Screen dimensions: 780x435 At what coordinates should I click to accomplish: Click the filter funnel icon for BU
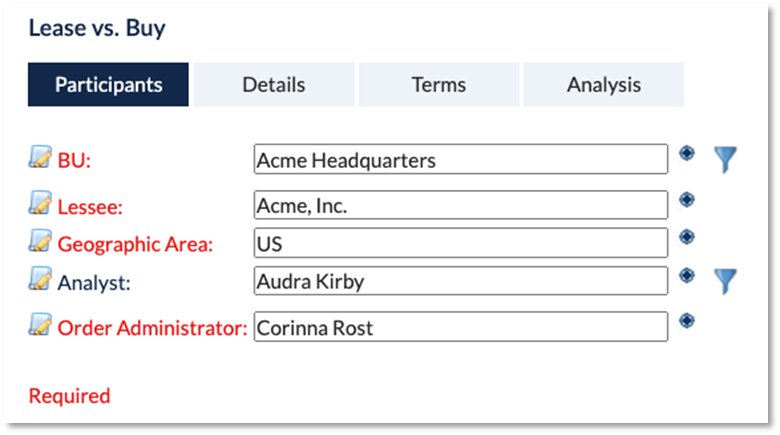[725, 160]
